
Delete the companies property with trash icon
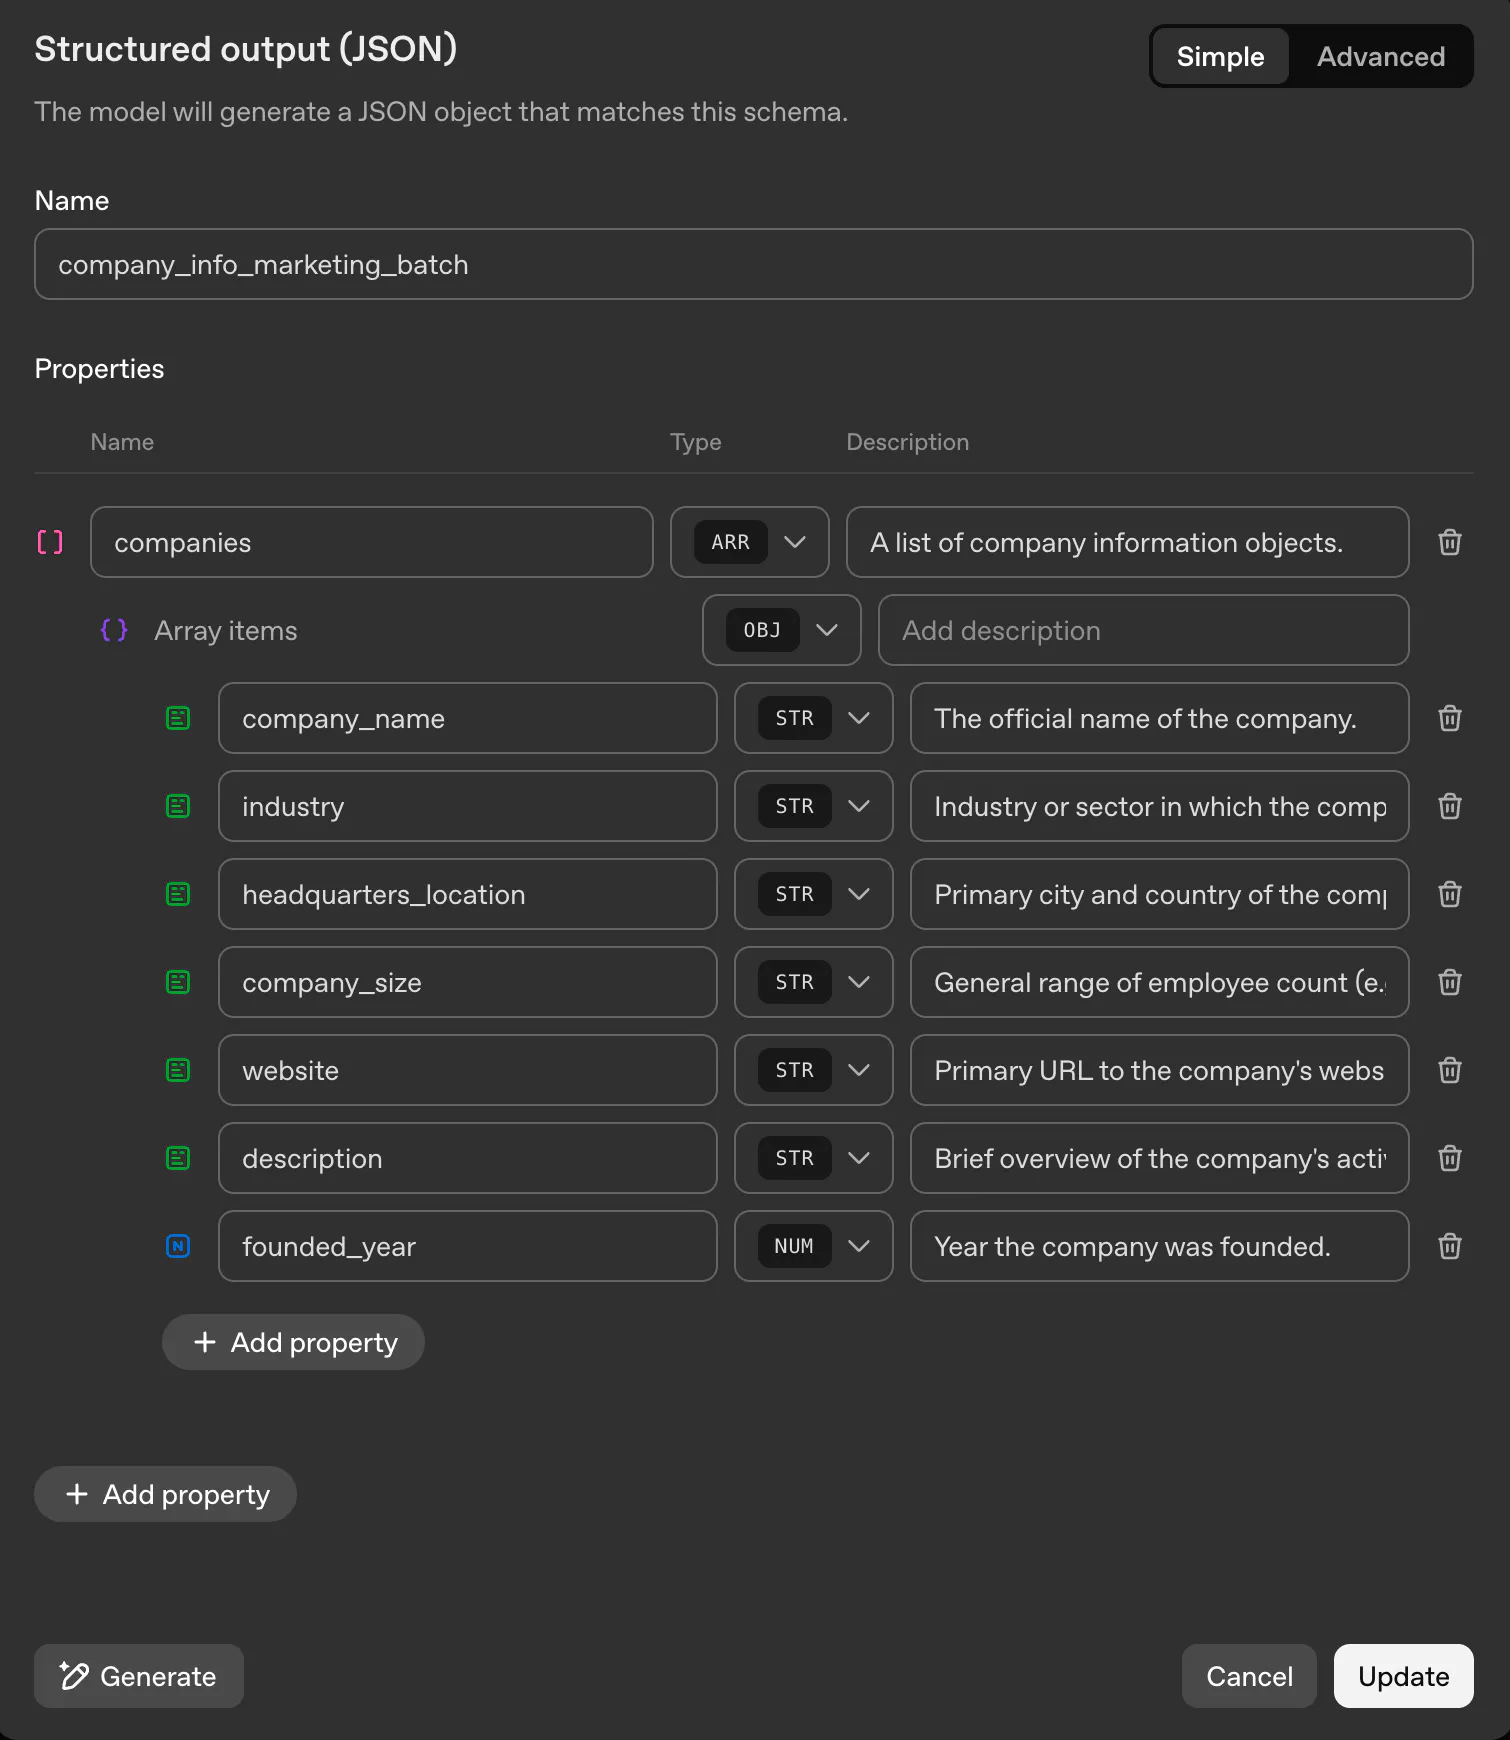tap(1449, 542)
